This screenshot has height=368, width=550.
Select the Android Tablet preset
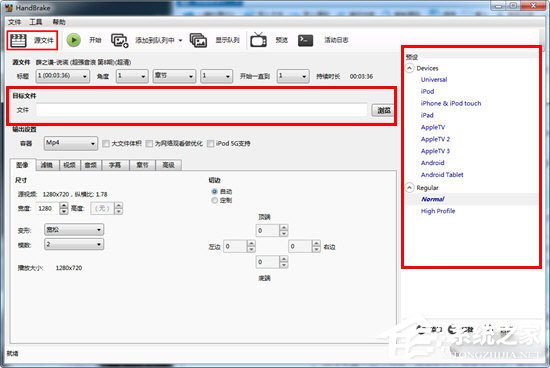[x=442, y=175]
